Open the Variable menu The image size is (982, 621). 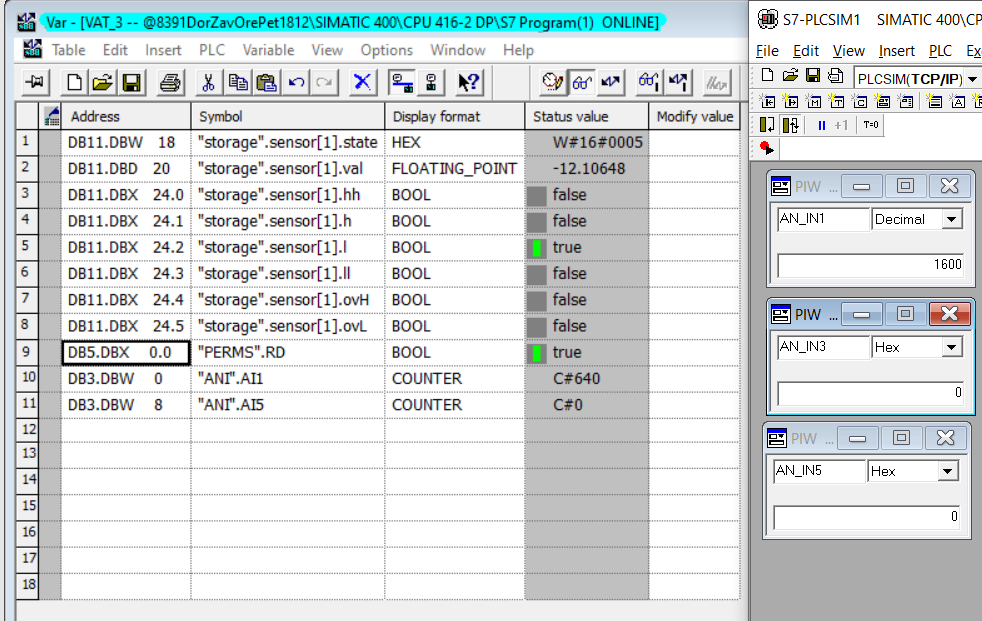pyautogui.click(x=268, y=50)
